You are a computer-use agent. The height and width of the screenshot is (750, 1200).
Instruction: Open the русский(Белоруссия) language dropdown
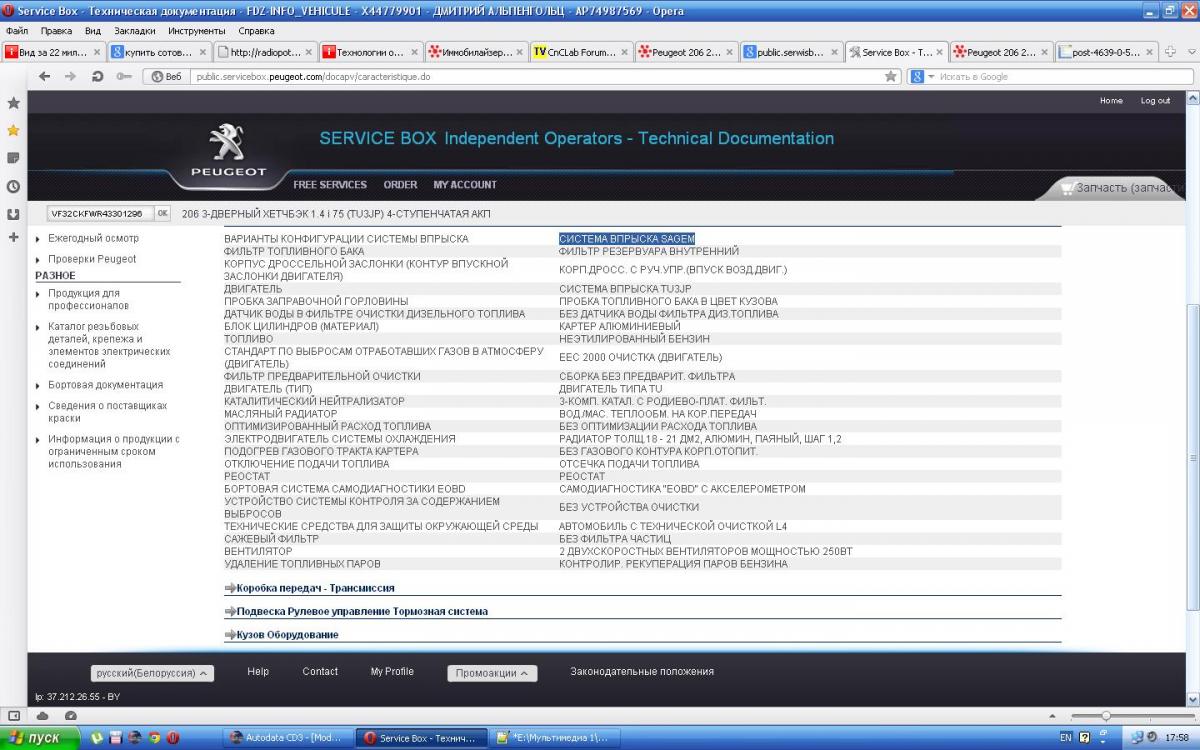tap(152, 673)
